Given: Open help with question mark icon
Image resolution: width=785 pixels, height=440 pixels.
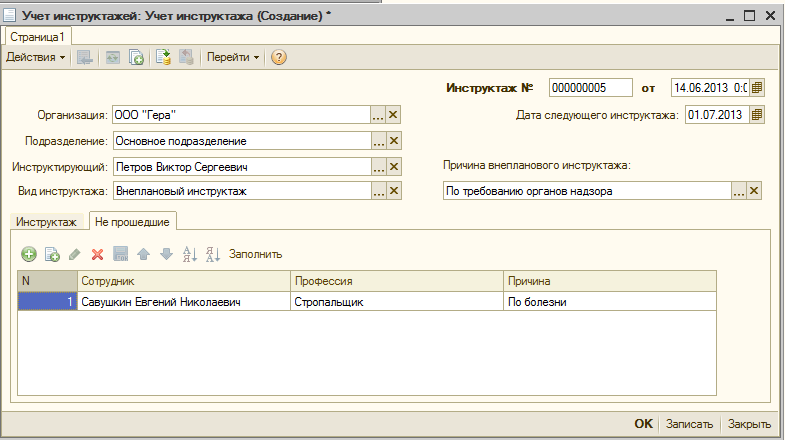Looking at the screenshot, I should click(279, 57).
